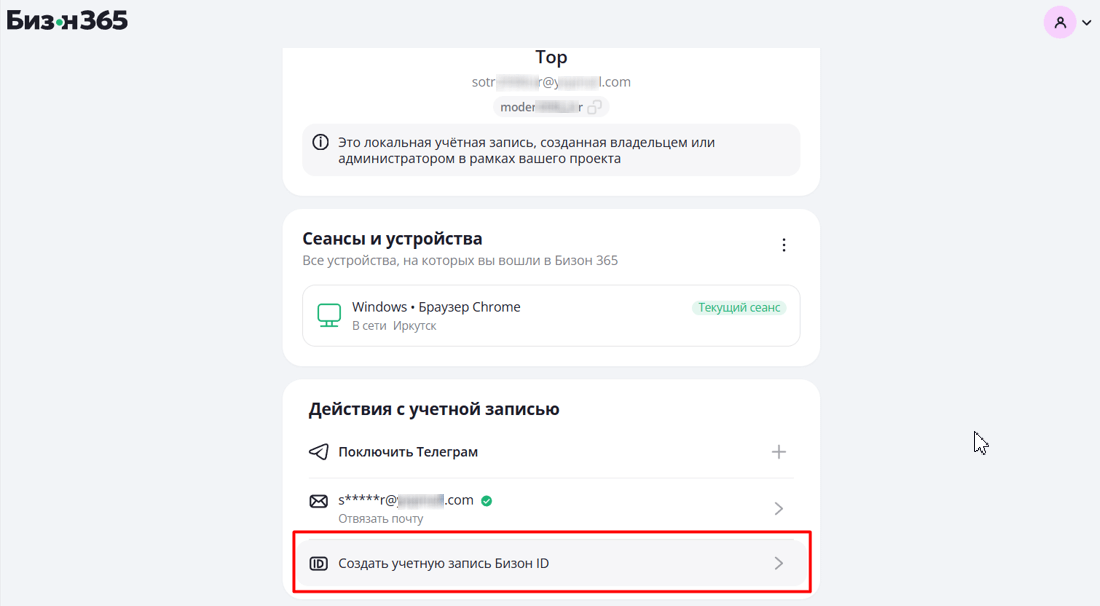This screenshot has height=606, width=1100.
Task: Click the green verified checkmark by email
Action: [x=487, y=501]
